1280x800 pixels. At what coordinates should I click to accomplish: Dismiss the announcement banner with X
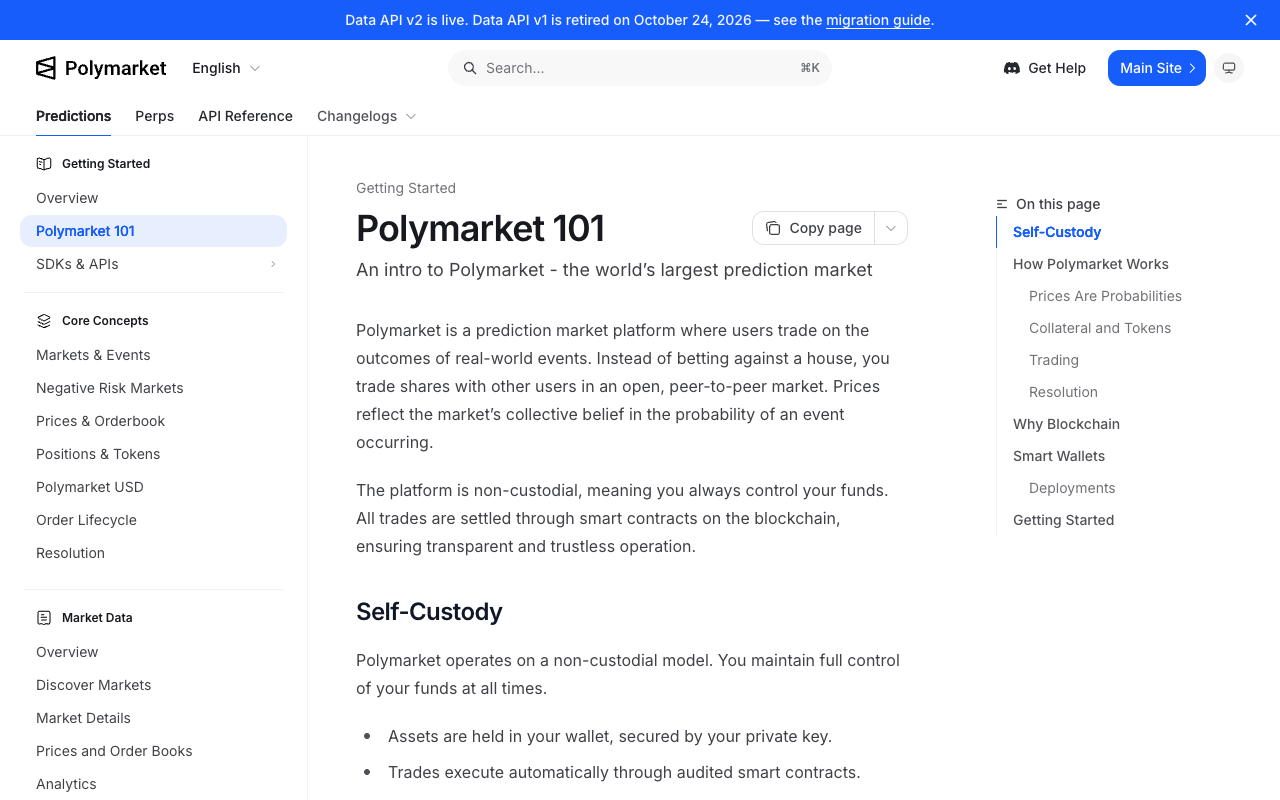(x=1251, y=20)
